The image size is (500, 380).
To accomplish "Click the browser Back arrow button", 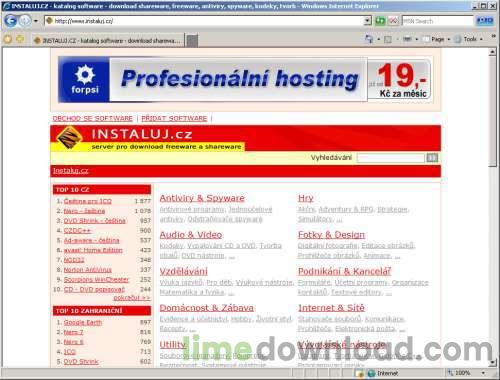I will 11,21.
